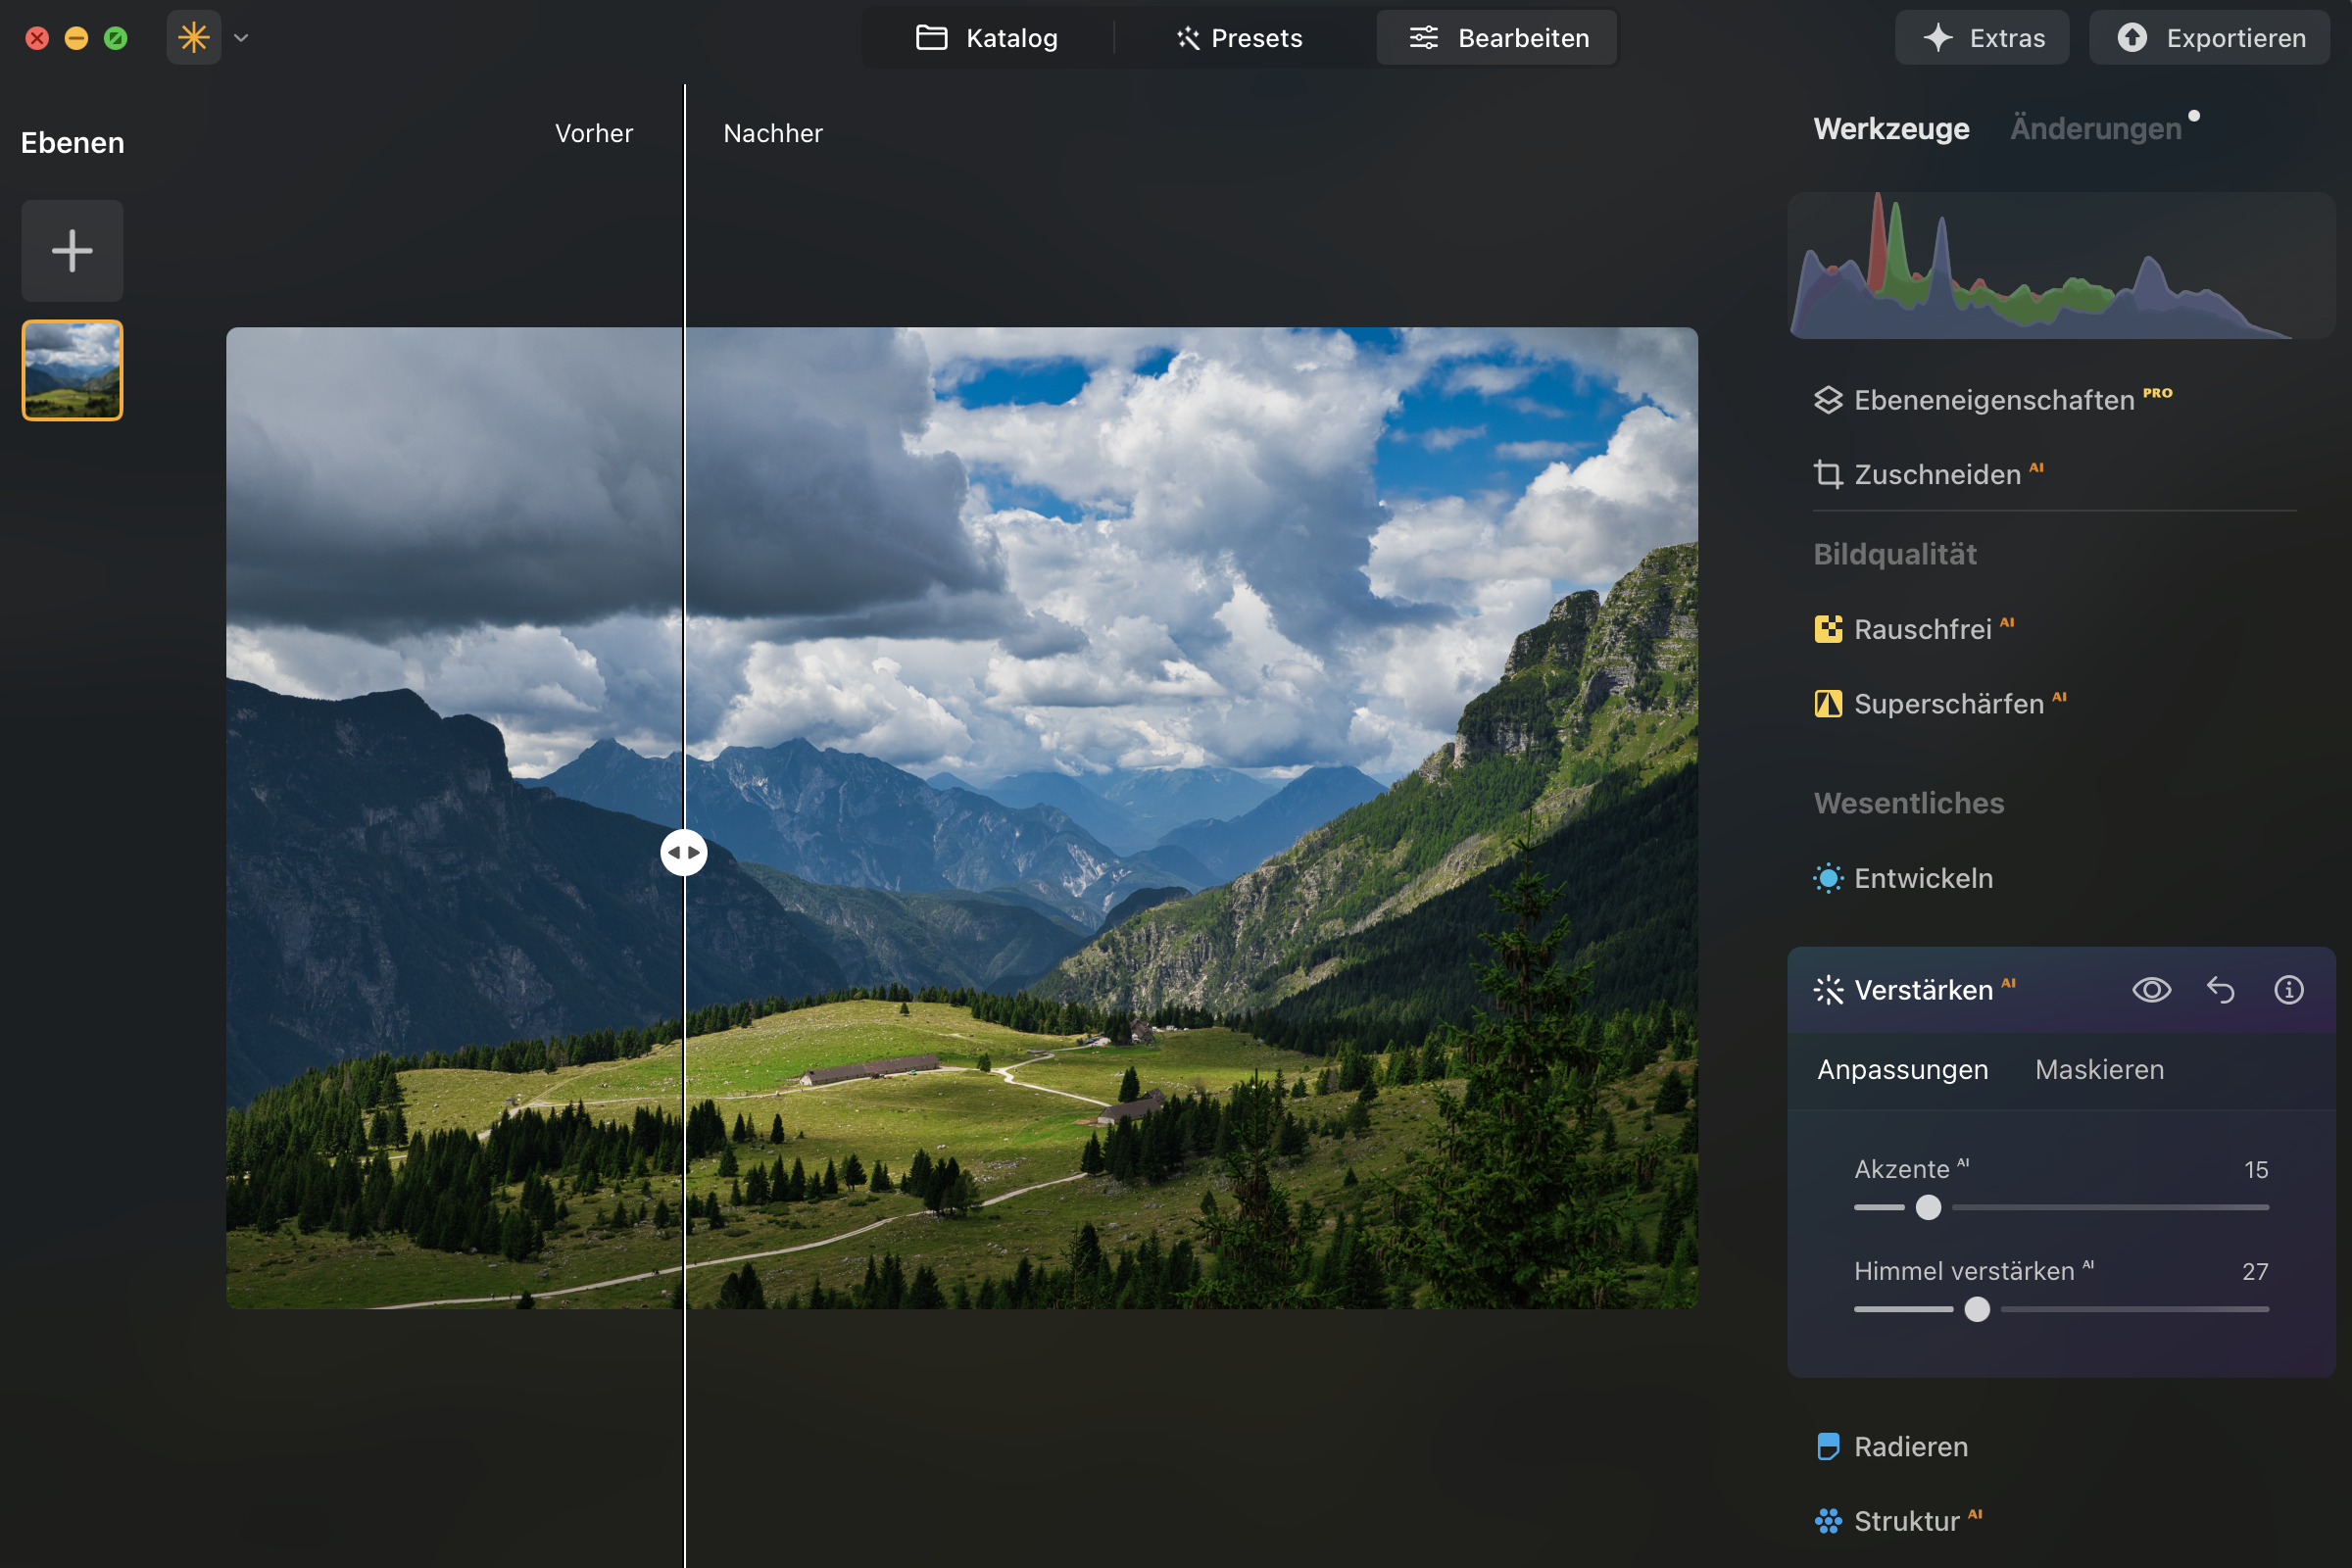Image resolution: width=2352 pixels, height=1568 pixels.
Task: Open the Änderungen panel
Action: point(2094,128)
